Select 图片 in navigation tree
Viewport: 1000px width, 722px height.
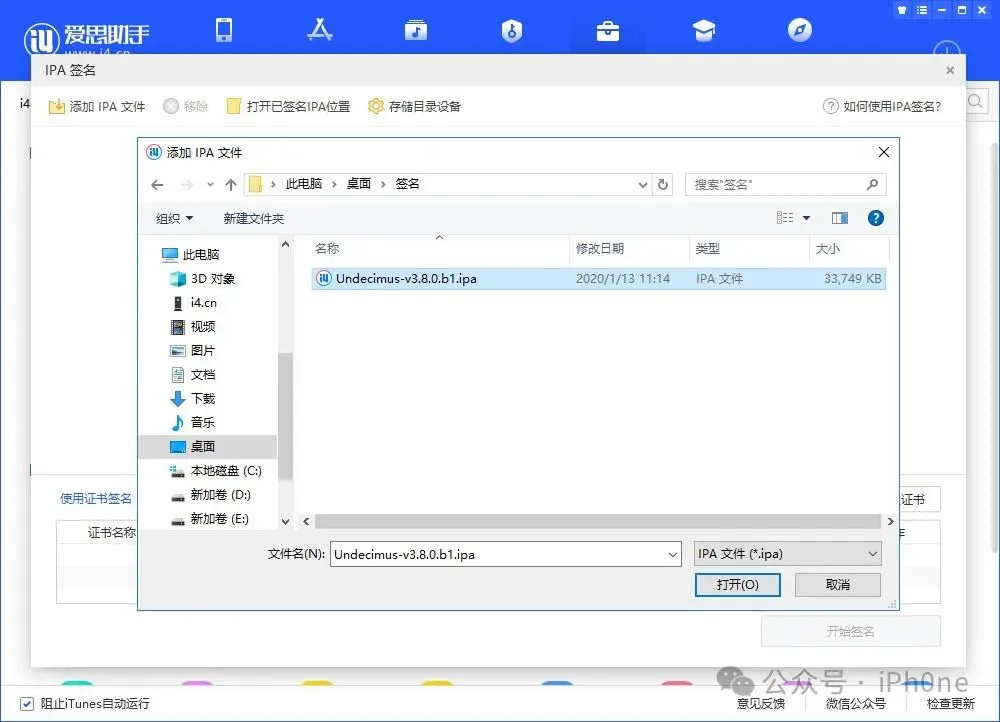coord(193,351)
